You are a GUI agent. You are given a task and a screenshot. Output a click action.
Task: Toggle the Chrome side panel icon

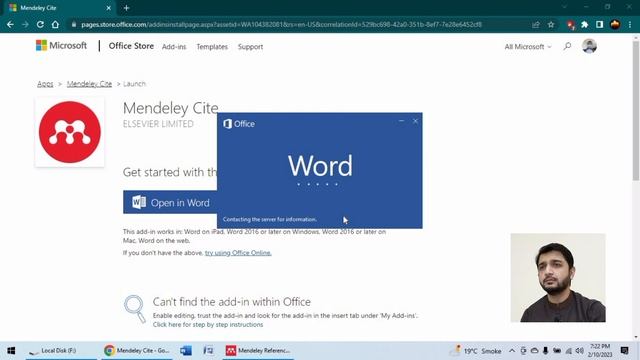(x=599, y=24)
